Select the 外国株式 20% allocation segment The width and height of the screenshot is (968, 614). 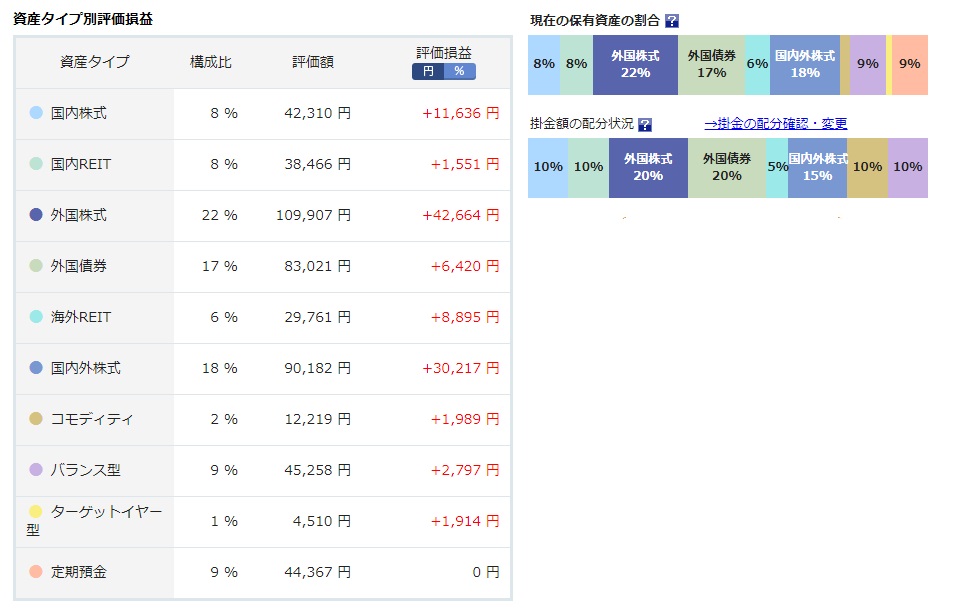tap(648, 168)
